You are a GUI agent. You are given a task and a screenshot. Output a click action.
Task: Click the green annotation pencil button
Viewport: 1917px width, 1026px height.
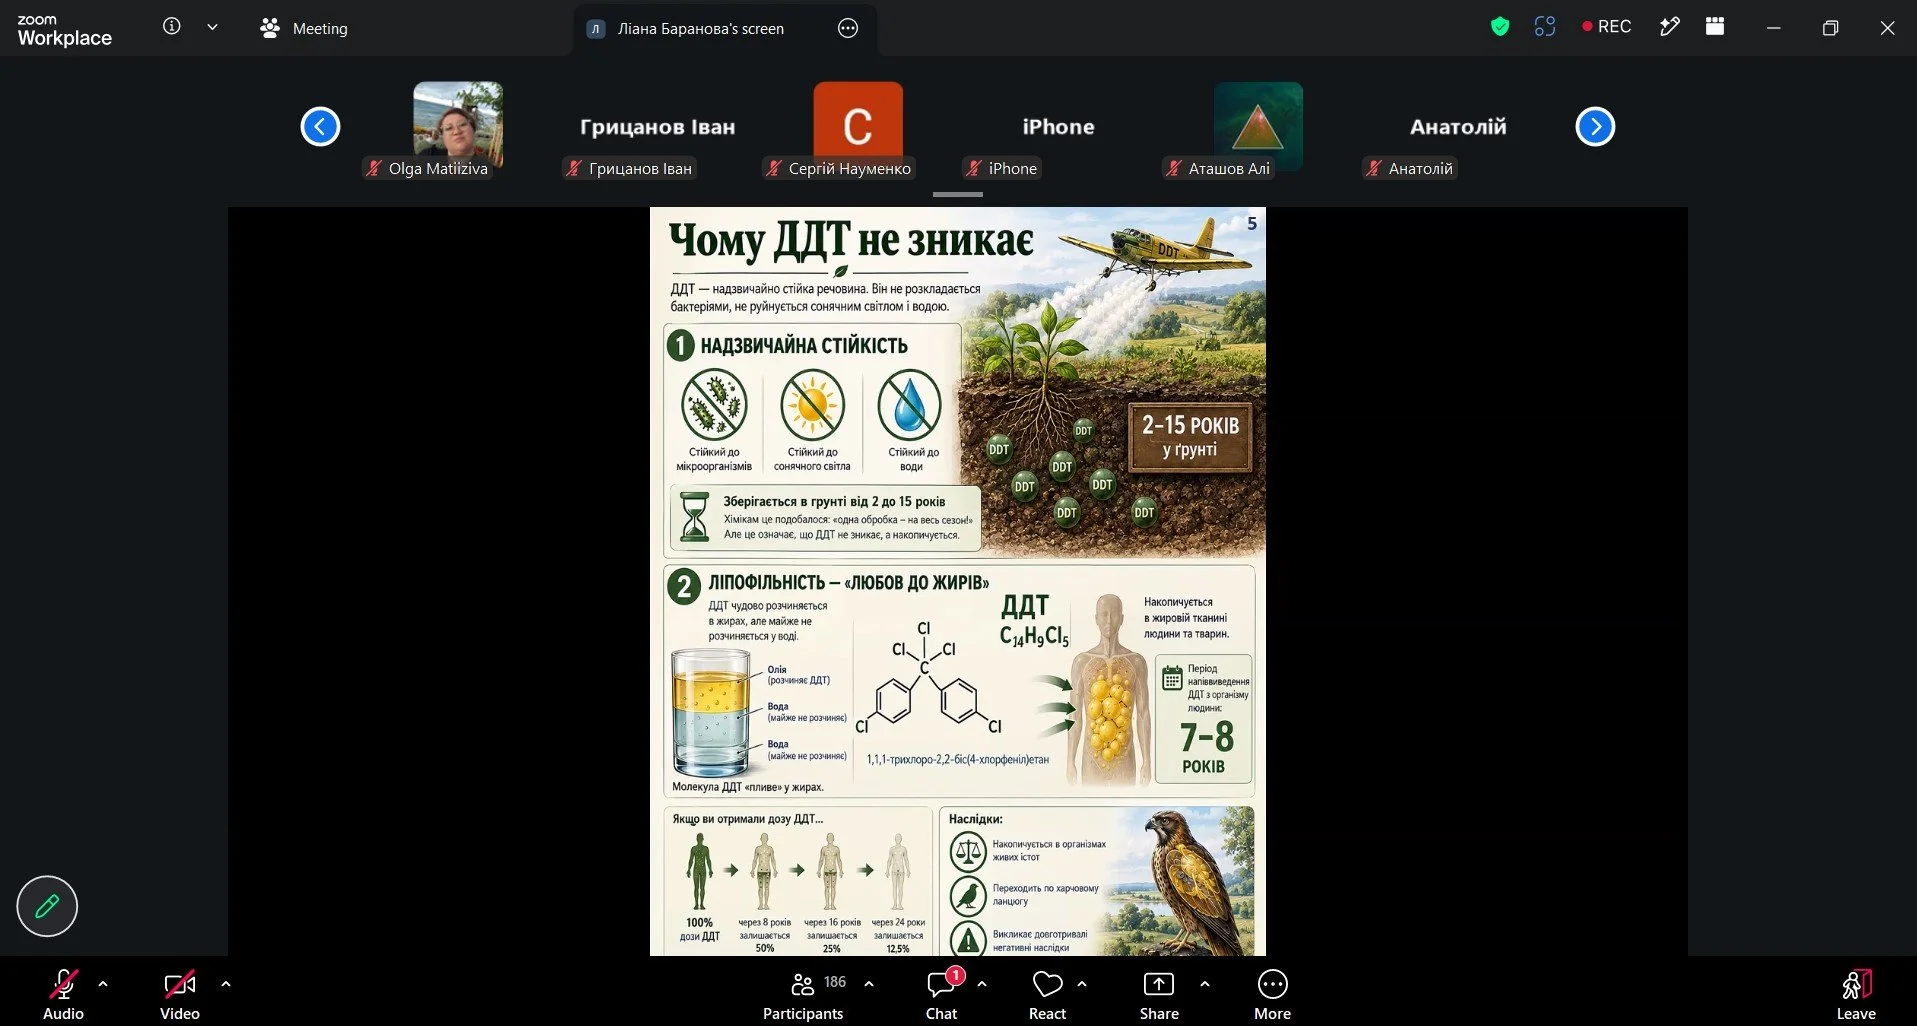[x=47, y=906]
